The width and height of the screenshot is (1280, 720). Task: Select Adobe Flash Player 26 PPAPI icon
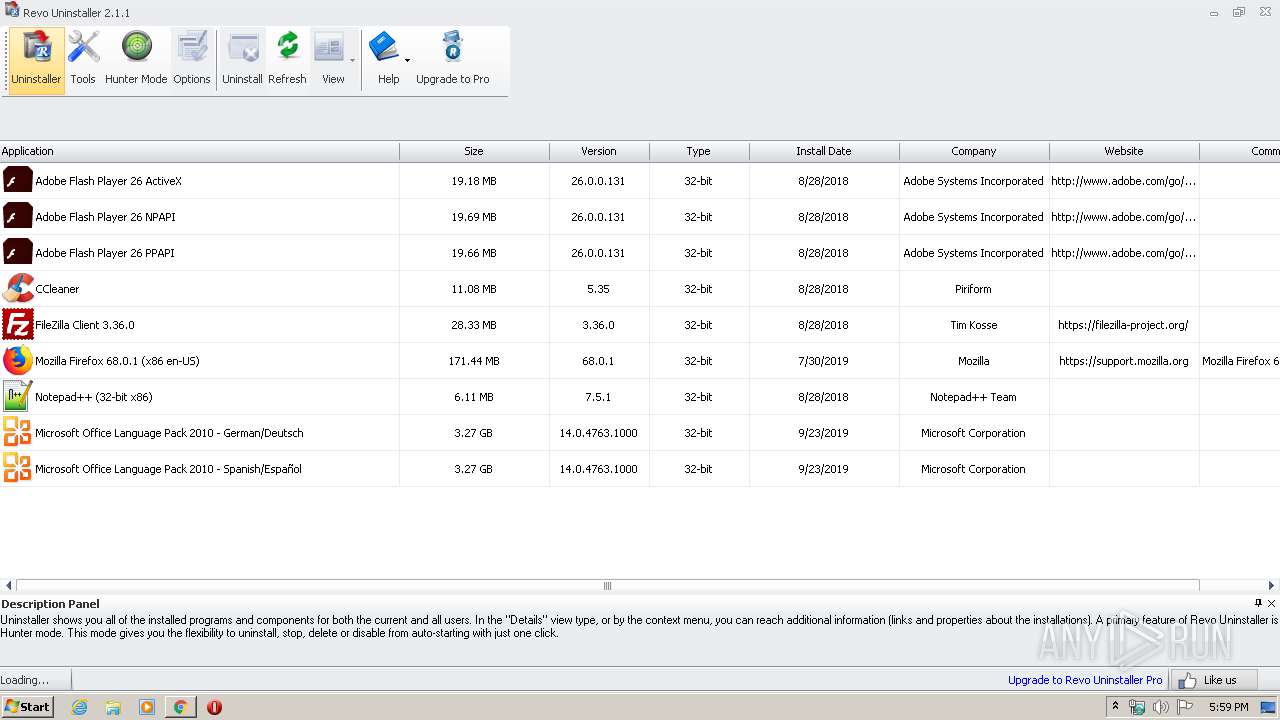click(18, 253)
